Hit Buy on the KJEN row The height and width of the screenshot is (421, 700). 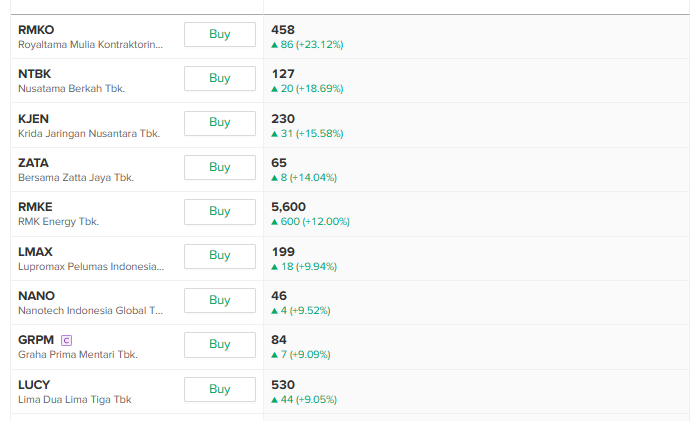[220, 122]
